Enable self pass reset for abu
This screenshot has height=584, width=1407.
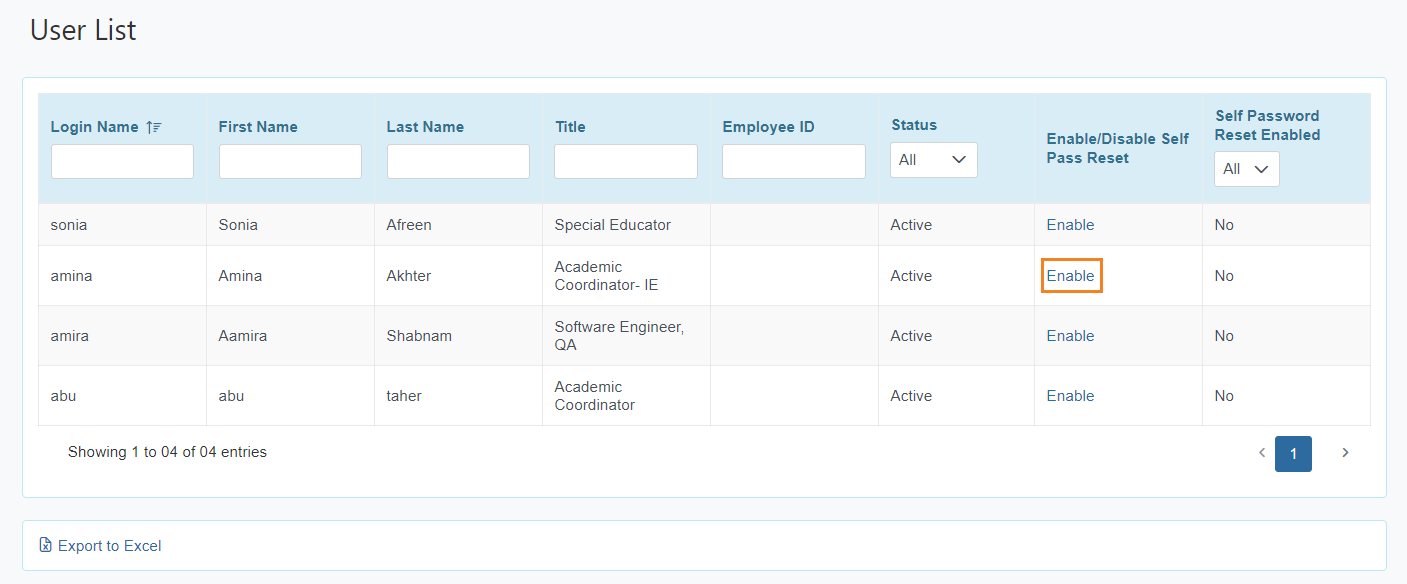pos(1070,396)
